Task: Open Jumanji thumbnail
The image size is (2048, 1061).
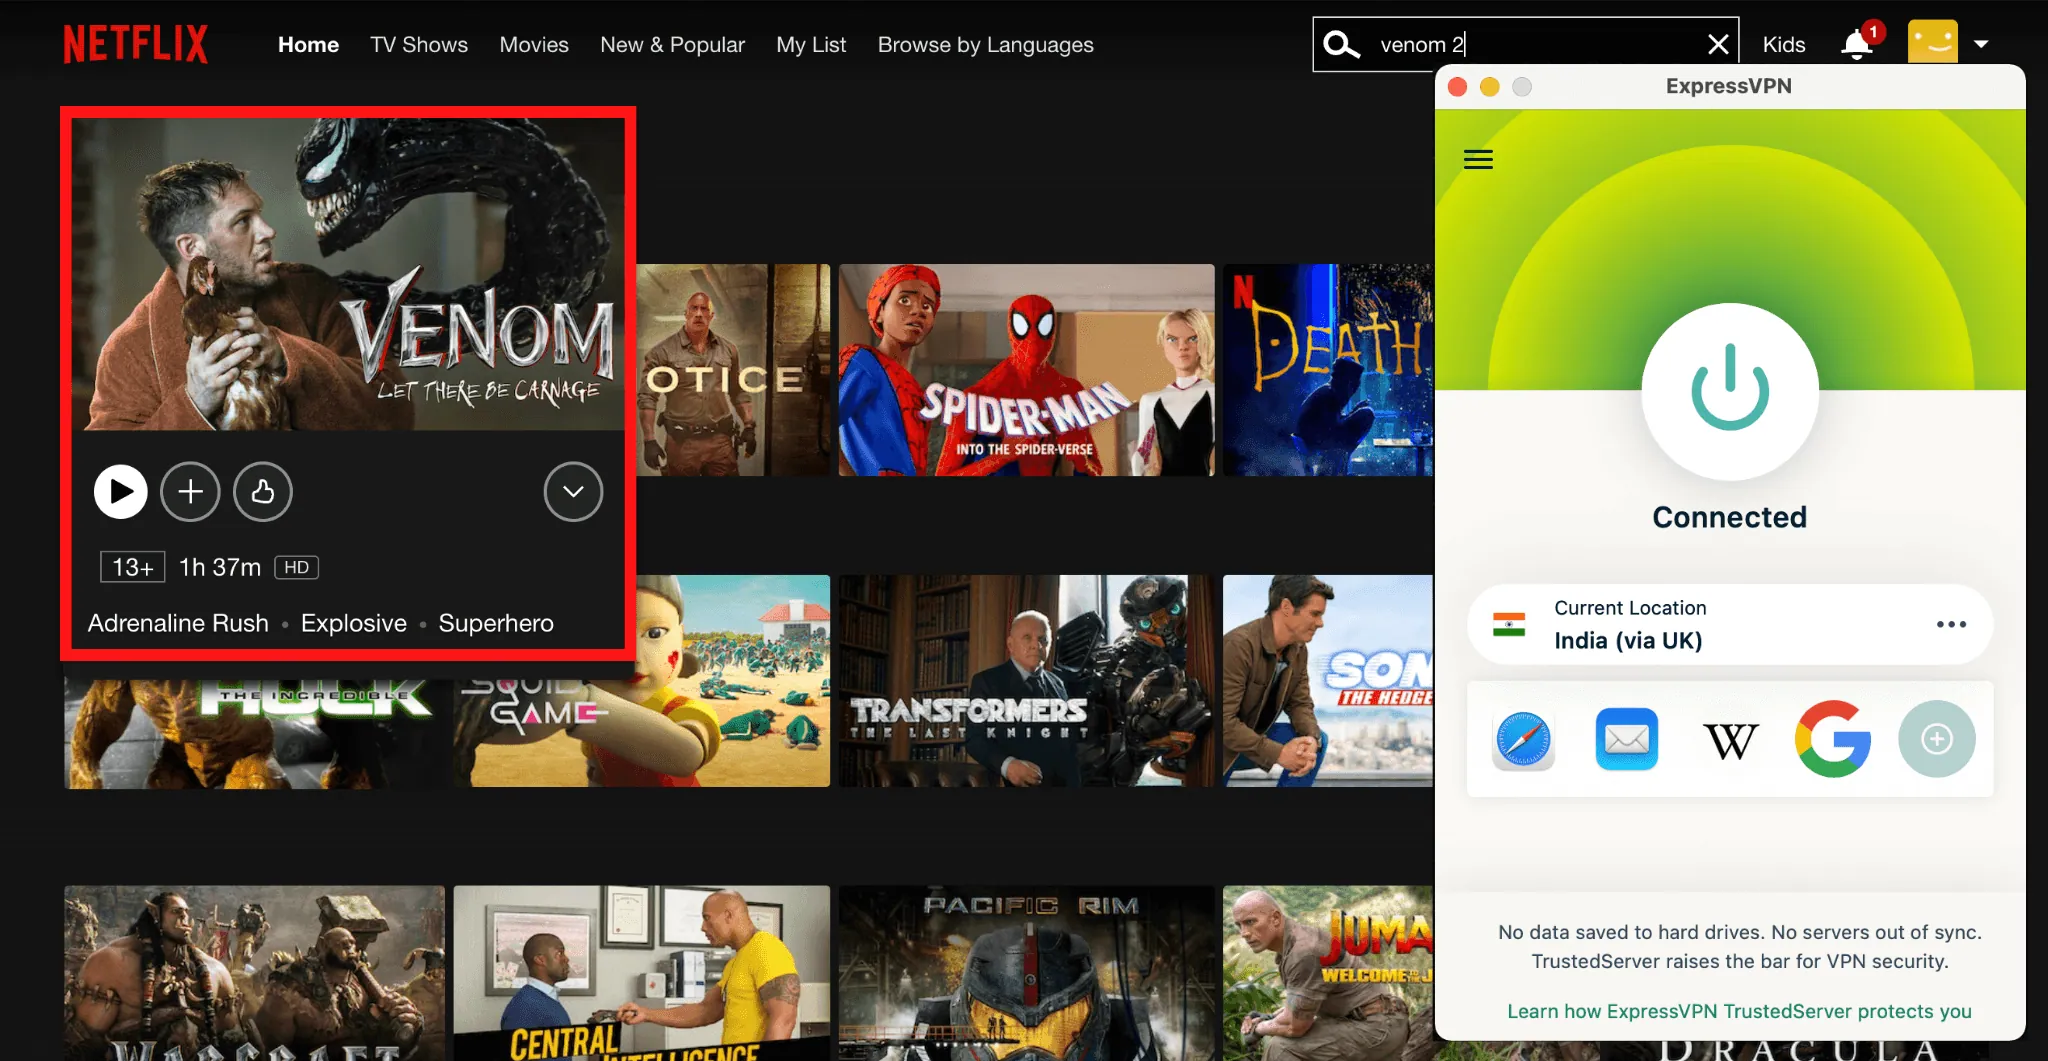Action: [1328, 972]
